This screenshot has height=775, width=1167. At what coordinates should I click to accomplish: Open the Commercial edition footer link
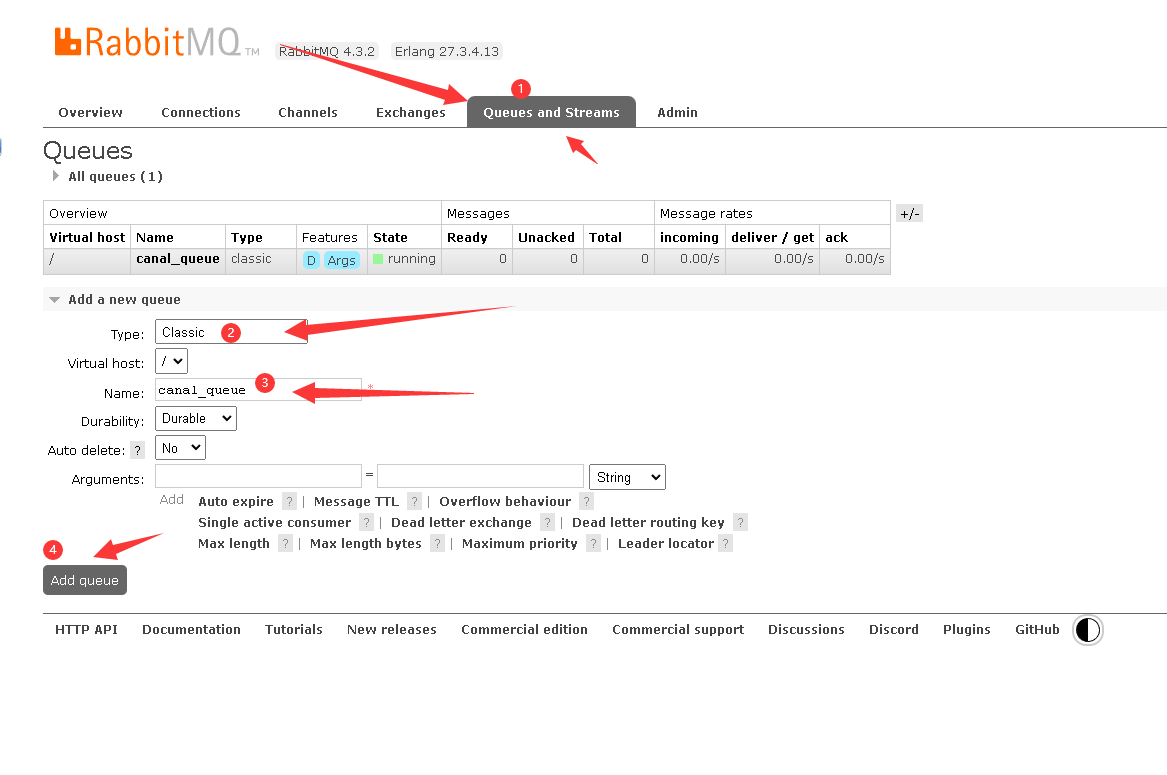tap(525, 630)
